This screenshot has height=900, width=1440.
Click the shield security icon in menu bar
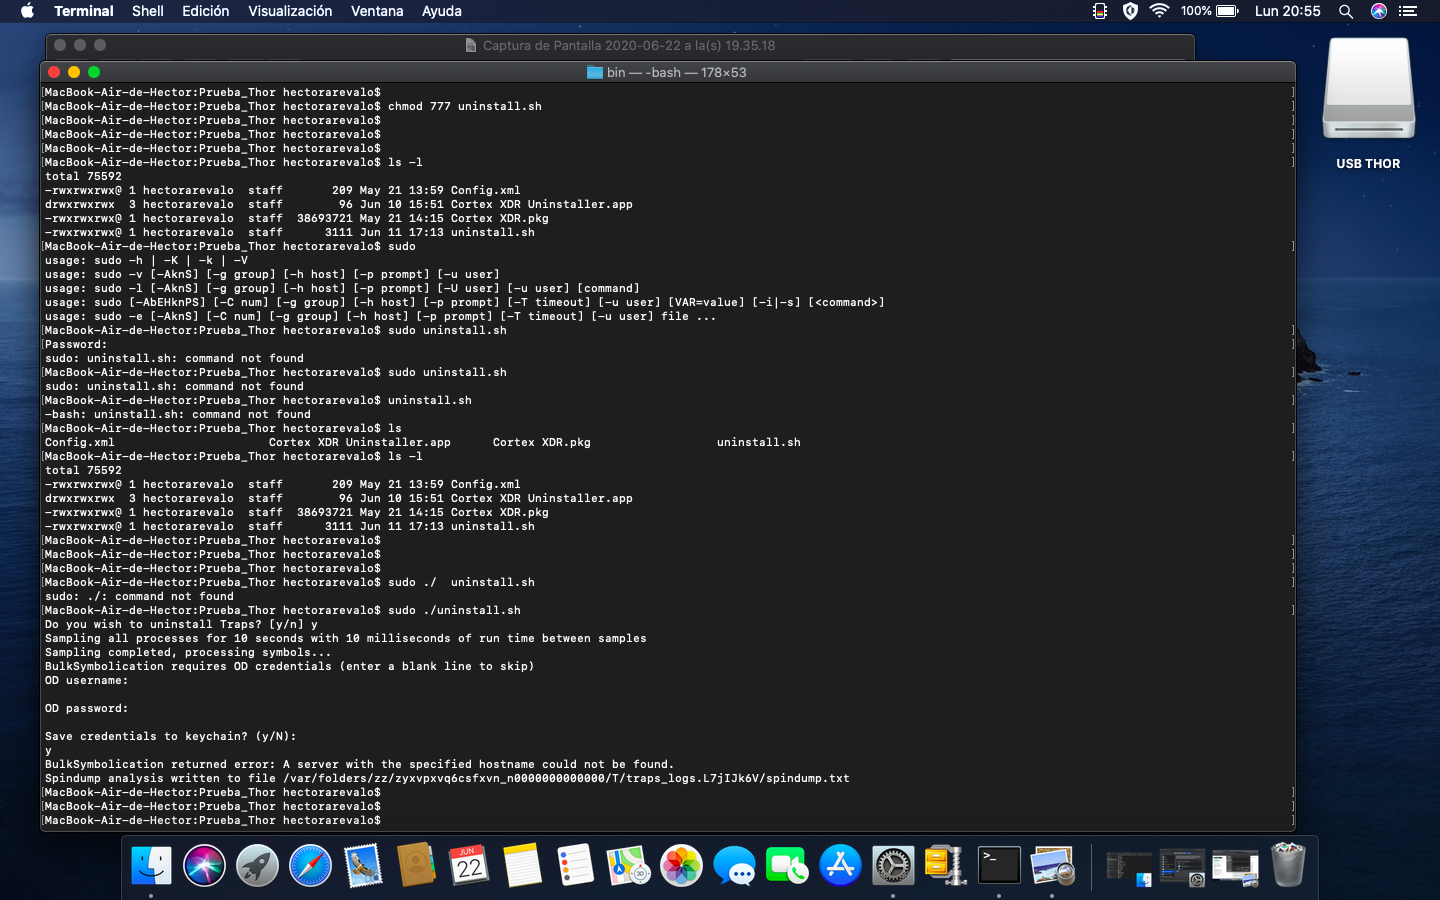pos(1130,11)
